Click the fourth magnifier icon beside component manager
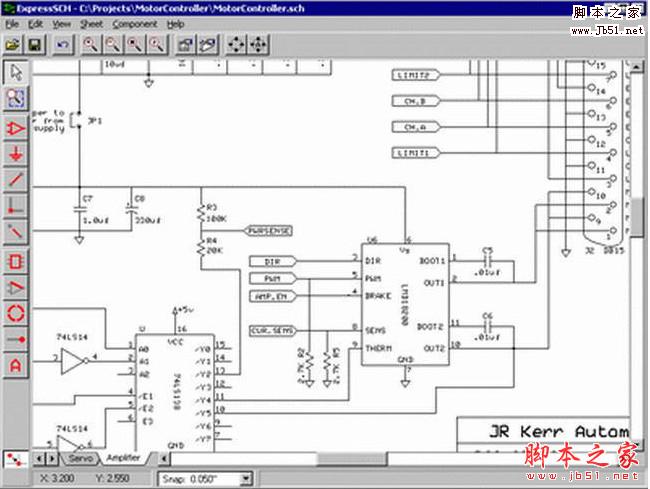 coord(157,44)
